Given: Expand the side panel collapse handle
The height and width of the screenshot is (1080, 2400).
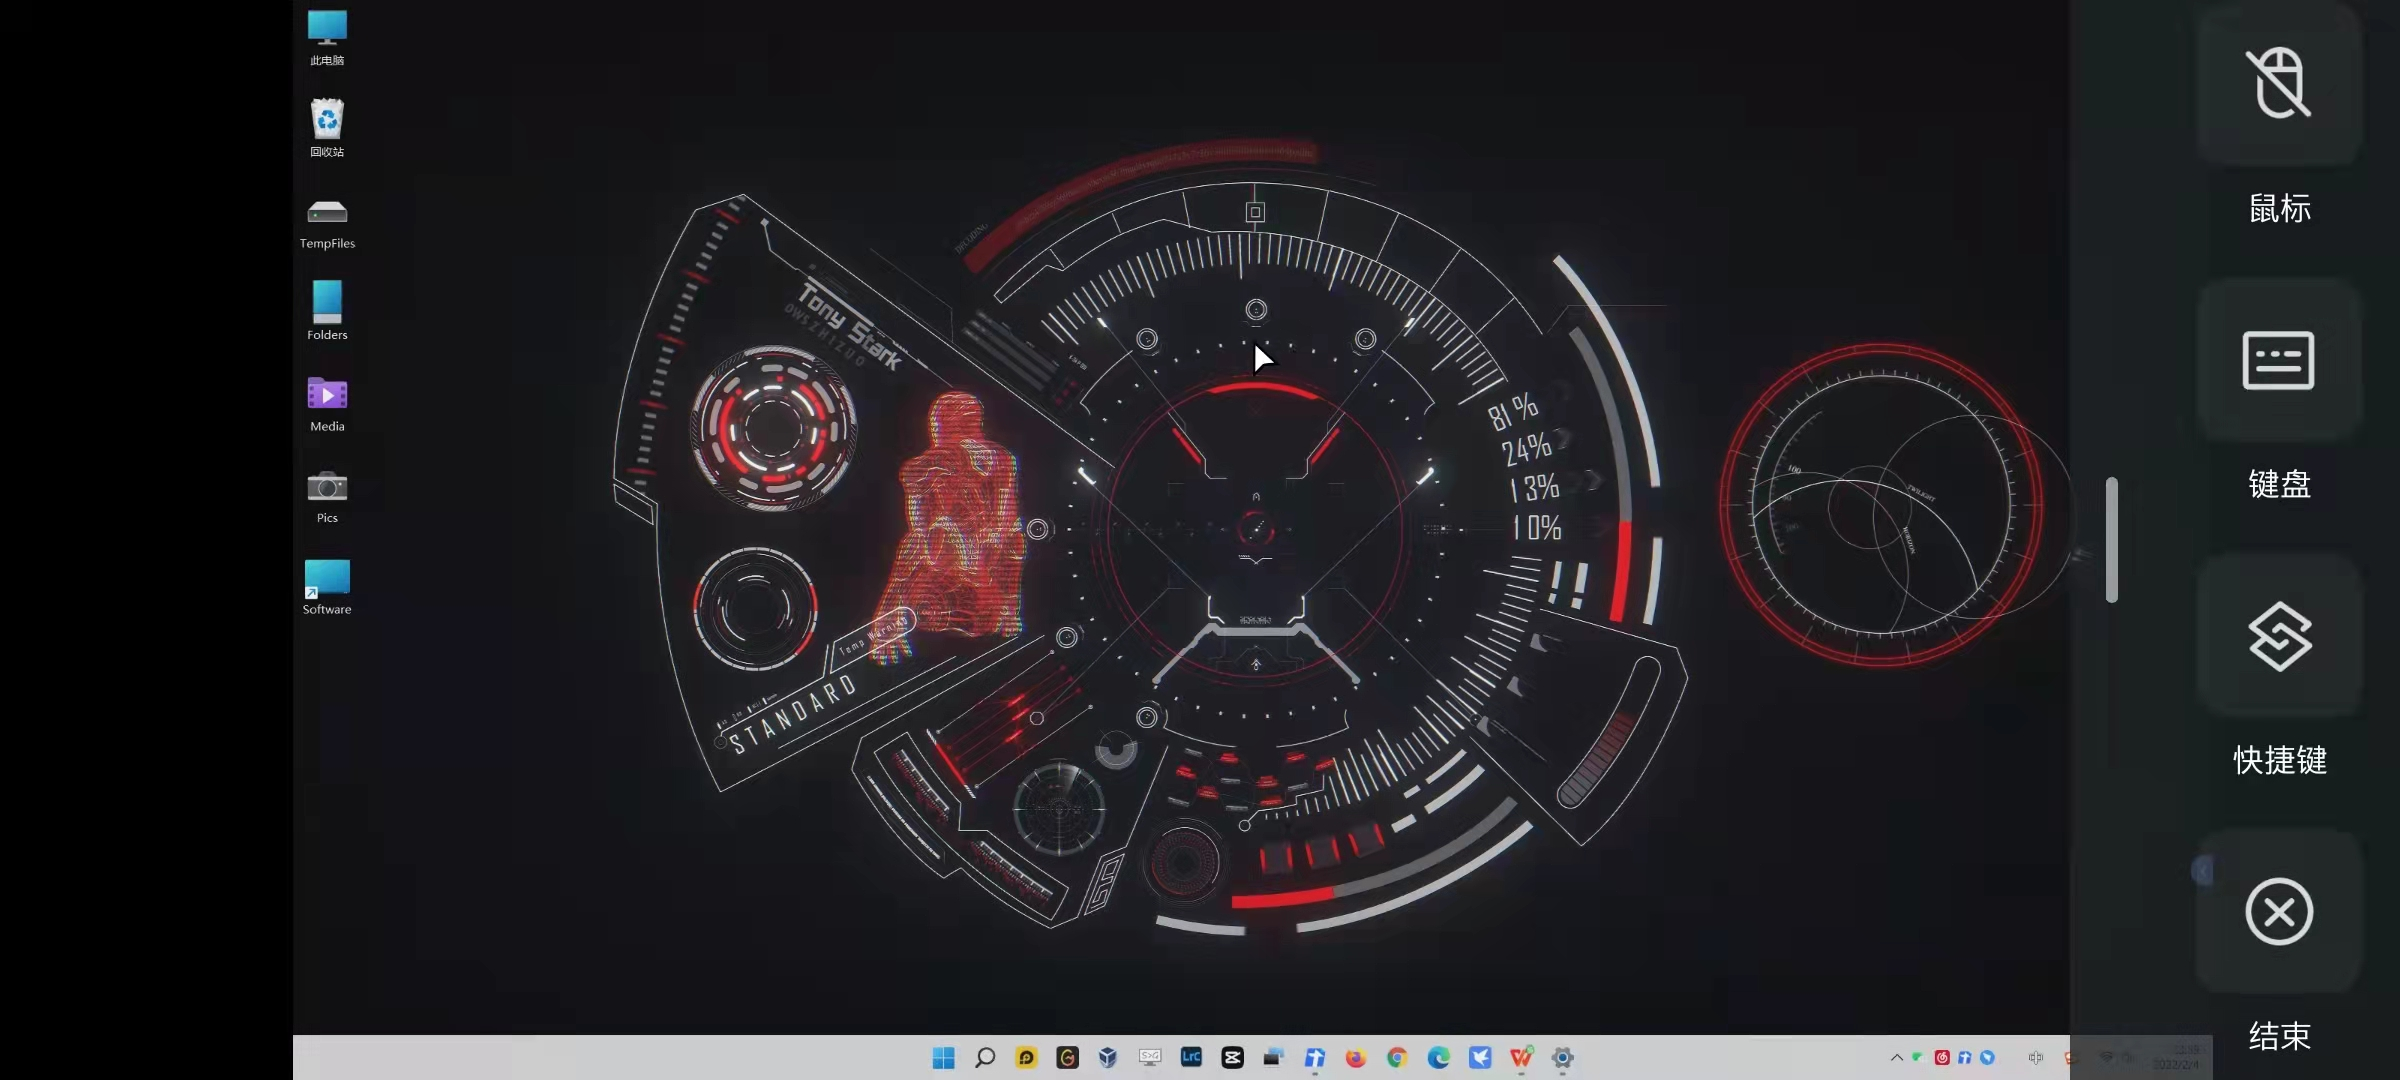Looking at the screenshot, I should tap(2203, 872).
